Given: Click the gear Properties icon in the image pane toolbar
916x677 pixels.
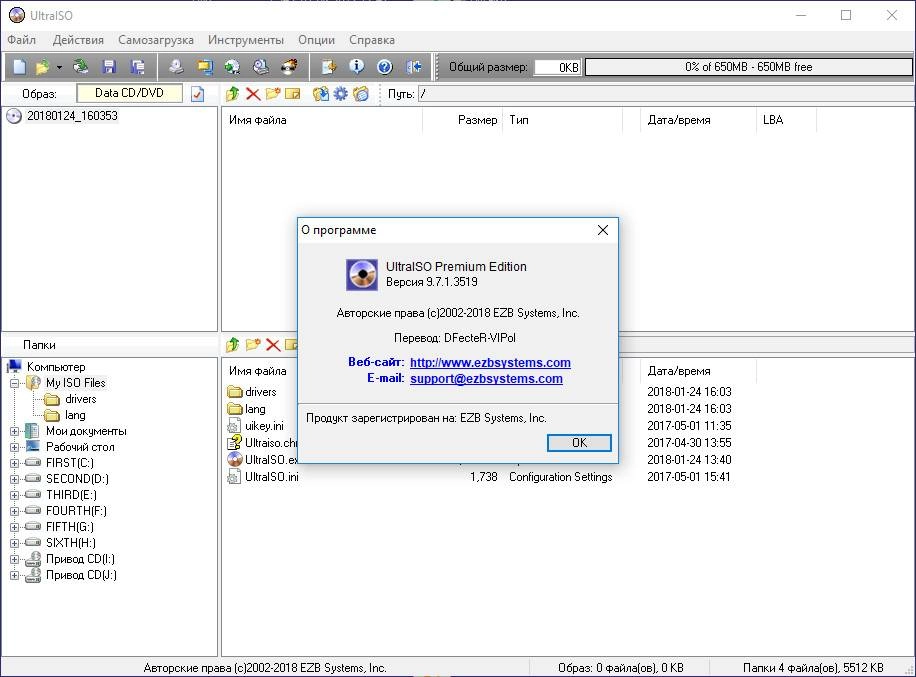Looking at the screenshot, I should tap(341, 93).
